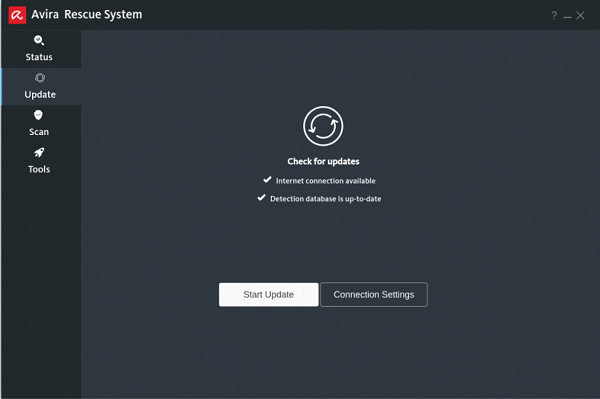Click the checkmark beside Internet connection available
Image resolution: width=600 pixels, height=399 pixels.
(x=267, y=179)
